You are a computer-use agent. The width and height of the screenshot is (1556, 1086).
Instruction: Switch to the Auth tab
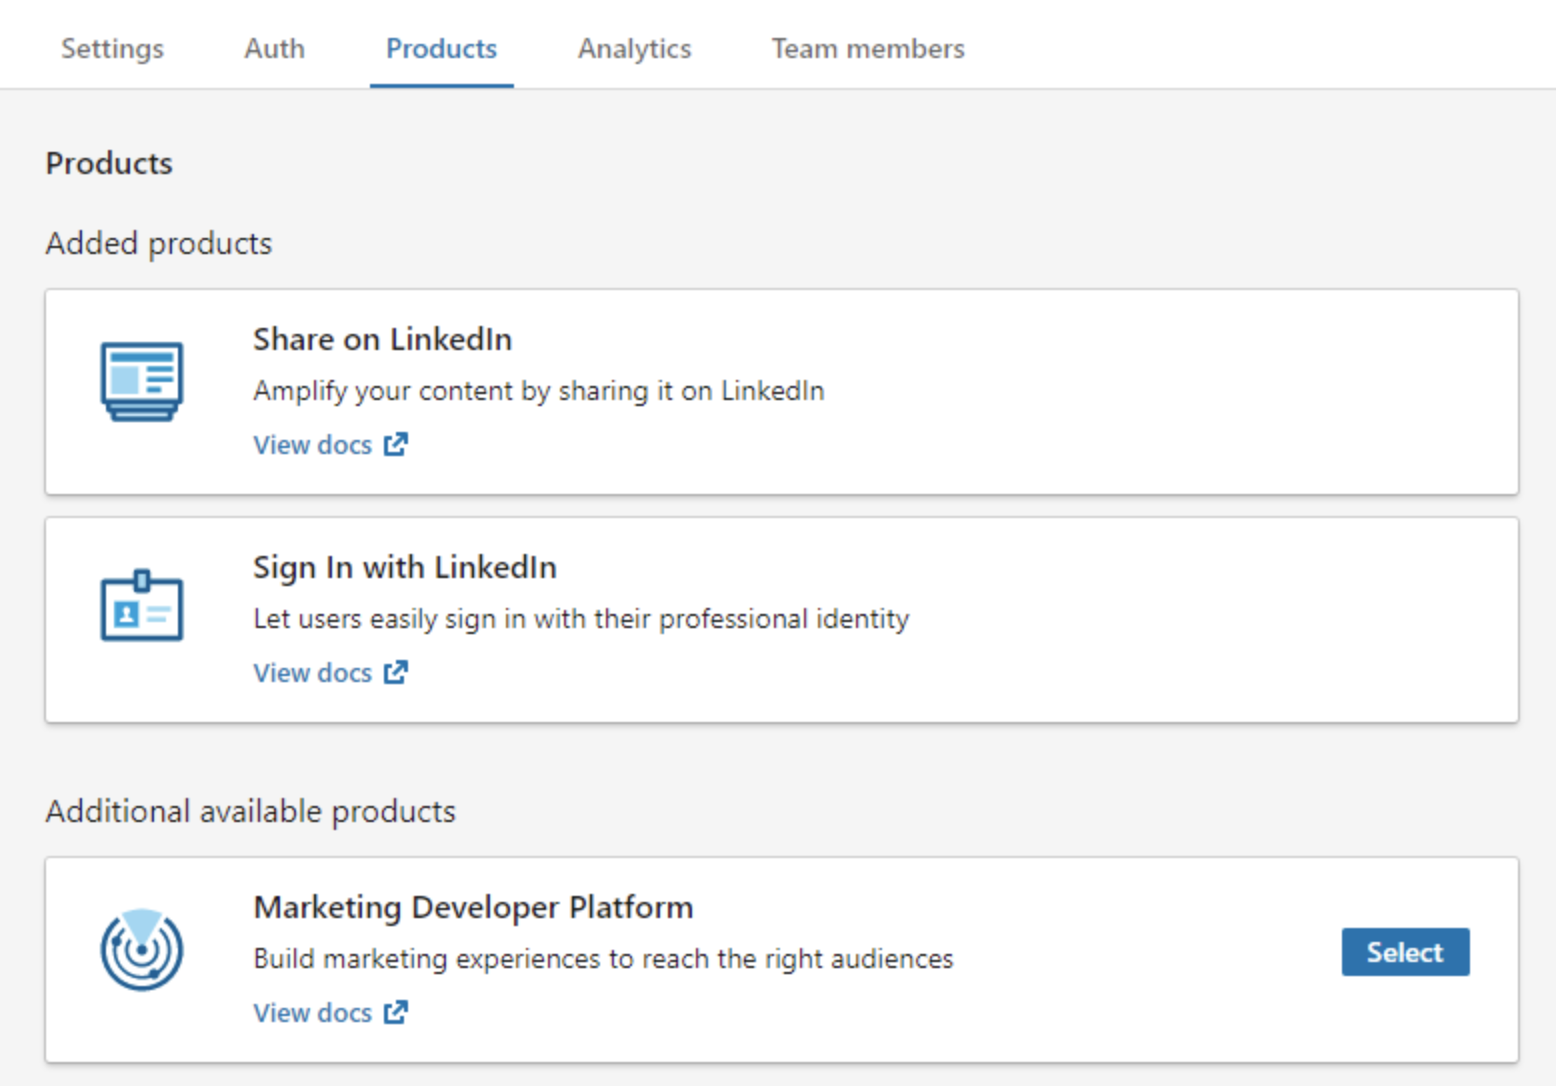coord(274,48)
